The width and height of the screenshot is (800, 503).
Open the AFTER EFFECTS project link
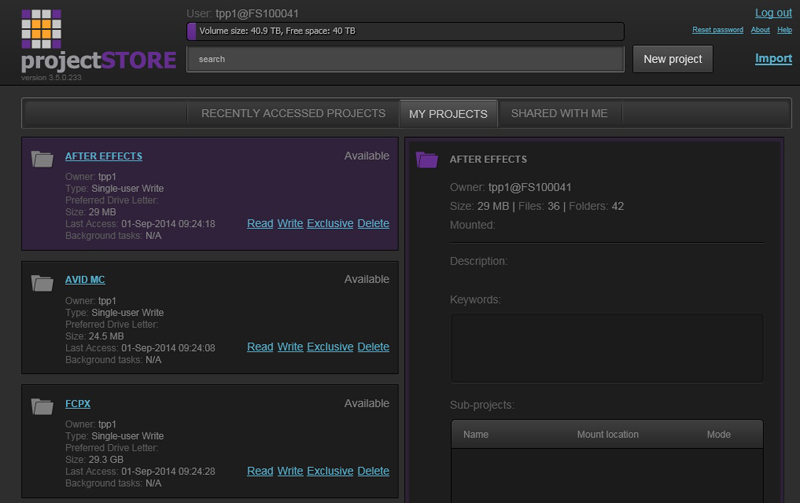coord(103,156)
